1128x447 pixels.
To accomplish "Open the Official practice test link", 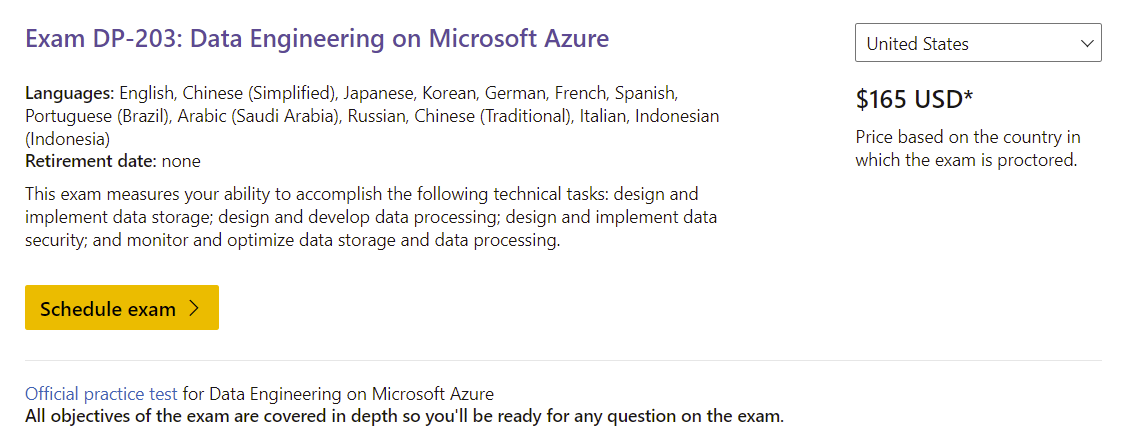I will [101, 394].
